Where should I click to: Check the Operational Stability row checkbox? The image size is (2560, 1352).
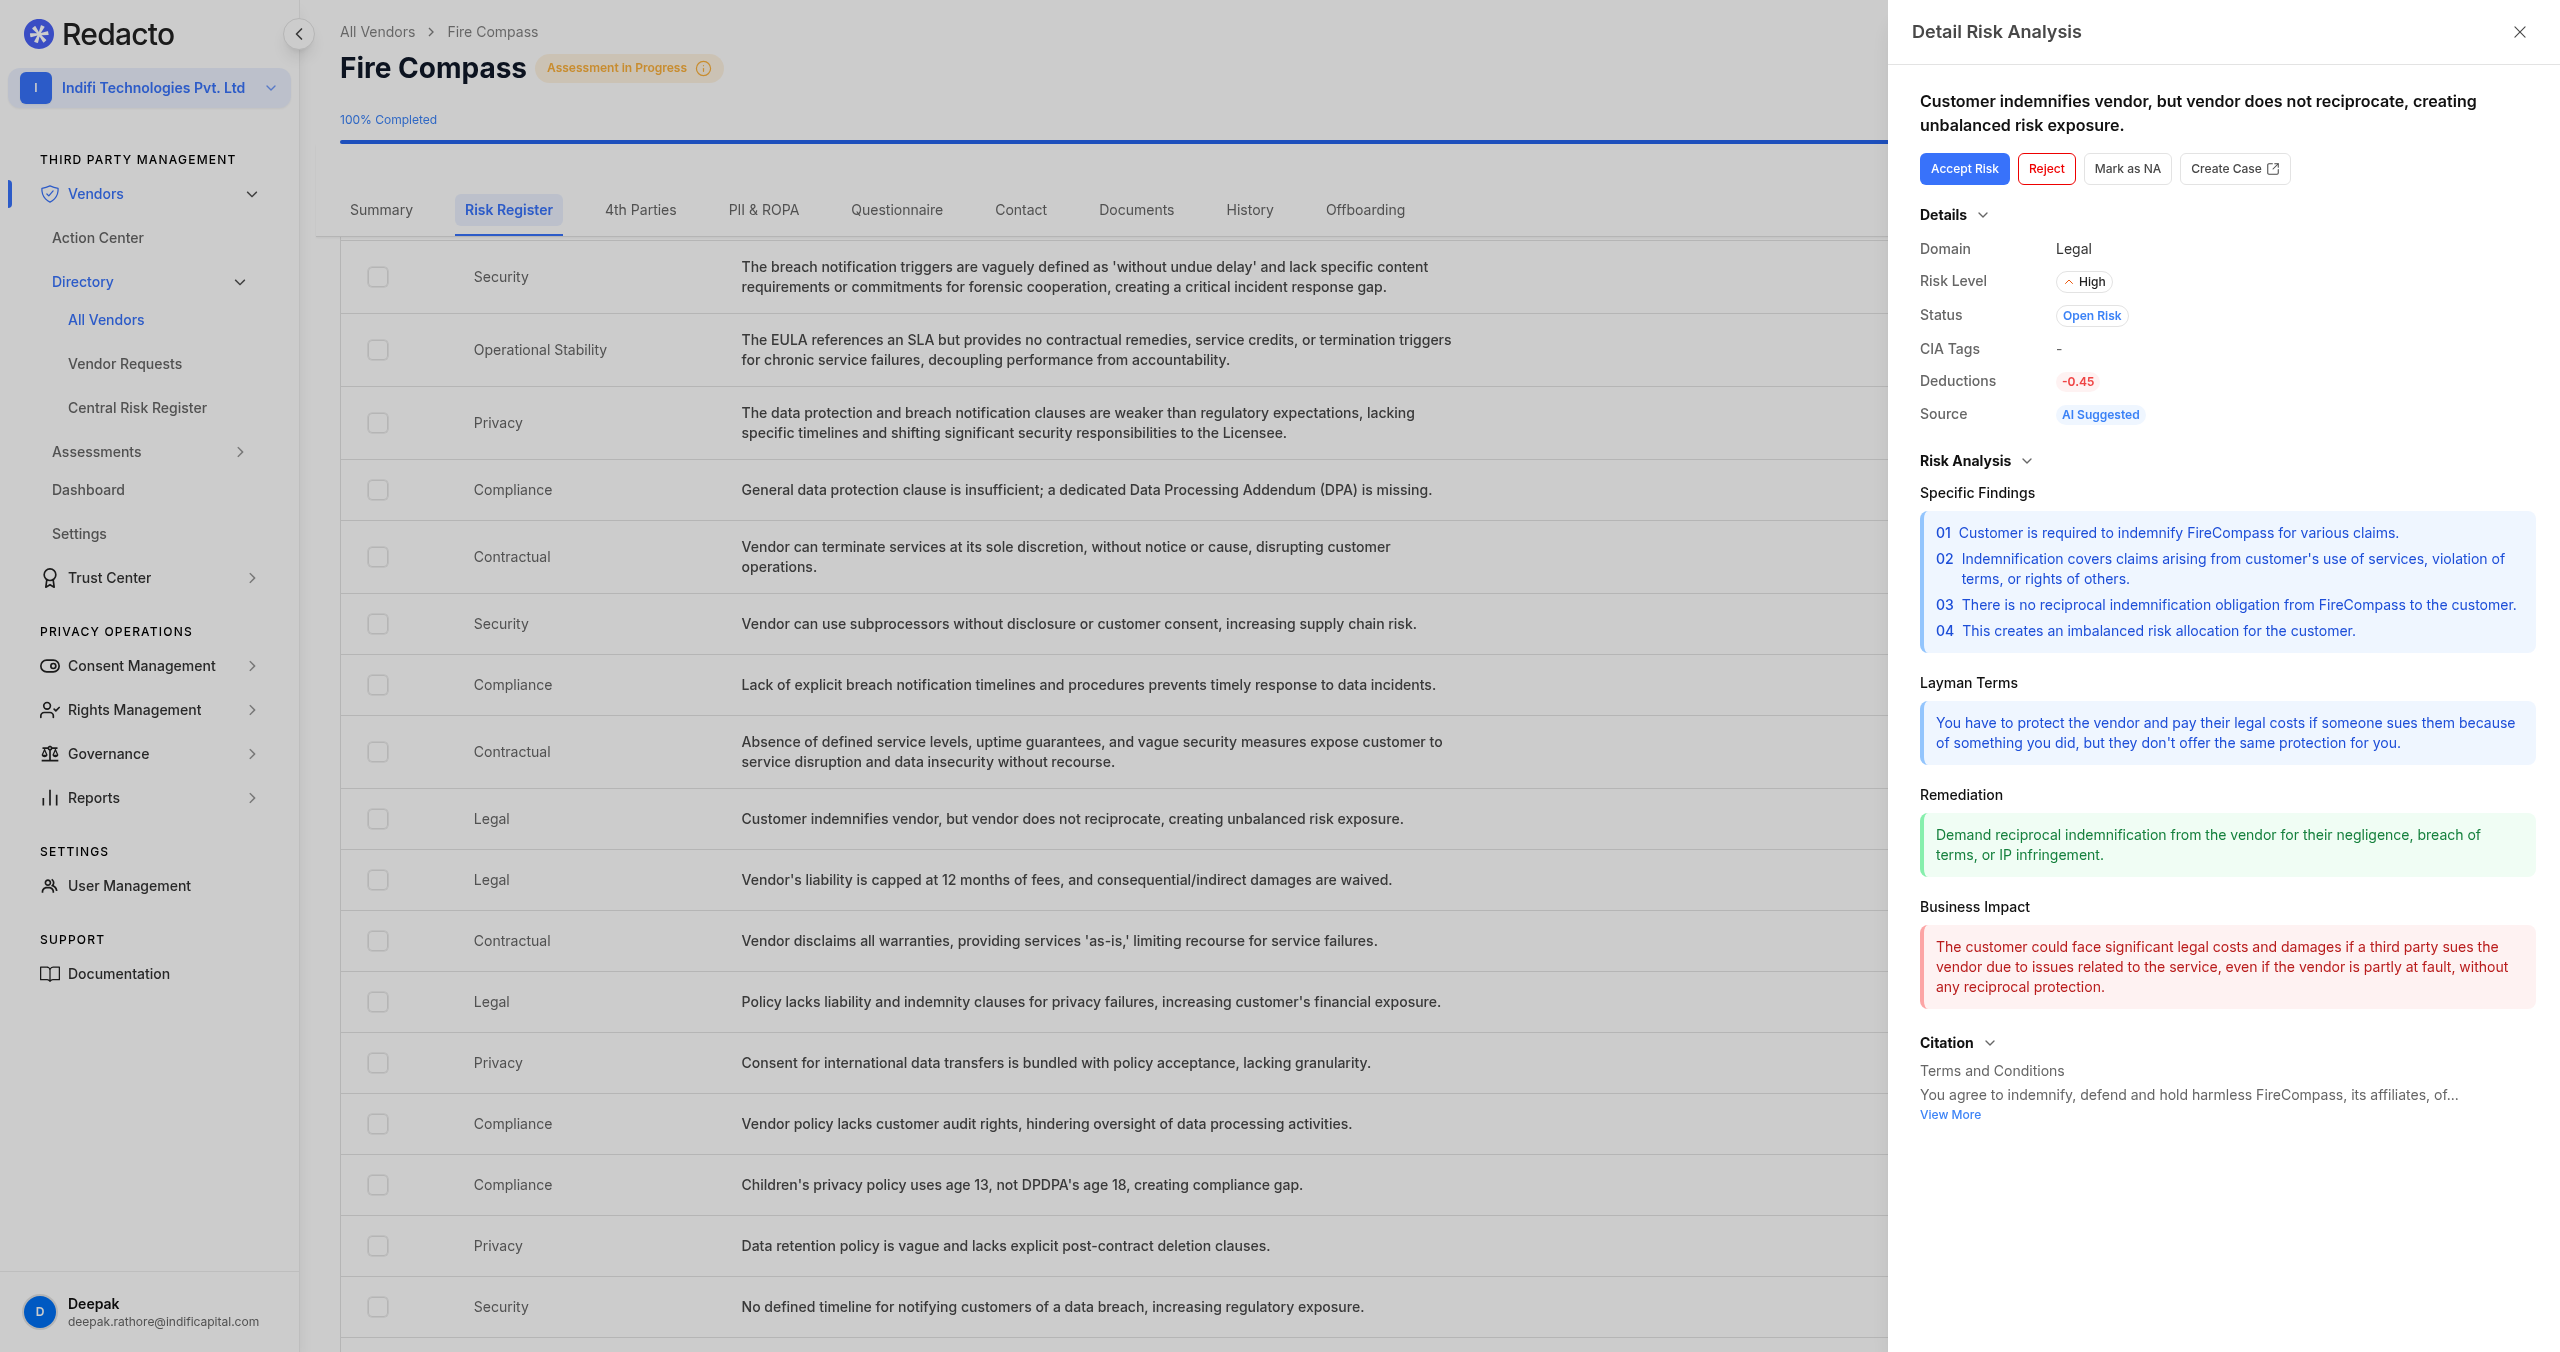[x=377, y=350]
